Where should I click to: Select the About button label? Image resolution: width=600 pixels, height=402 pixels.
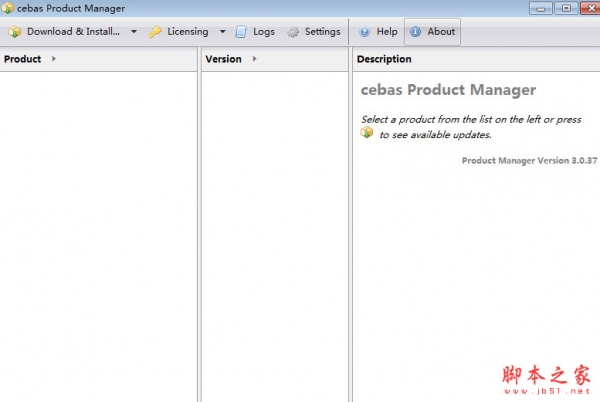(441, 32)
